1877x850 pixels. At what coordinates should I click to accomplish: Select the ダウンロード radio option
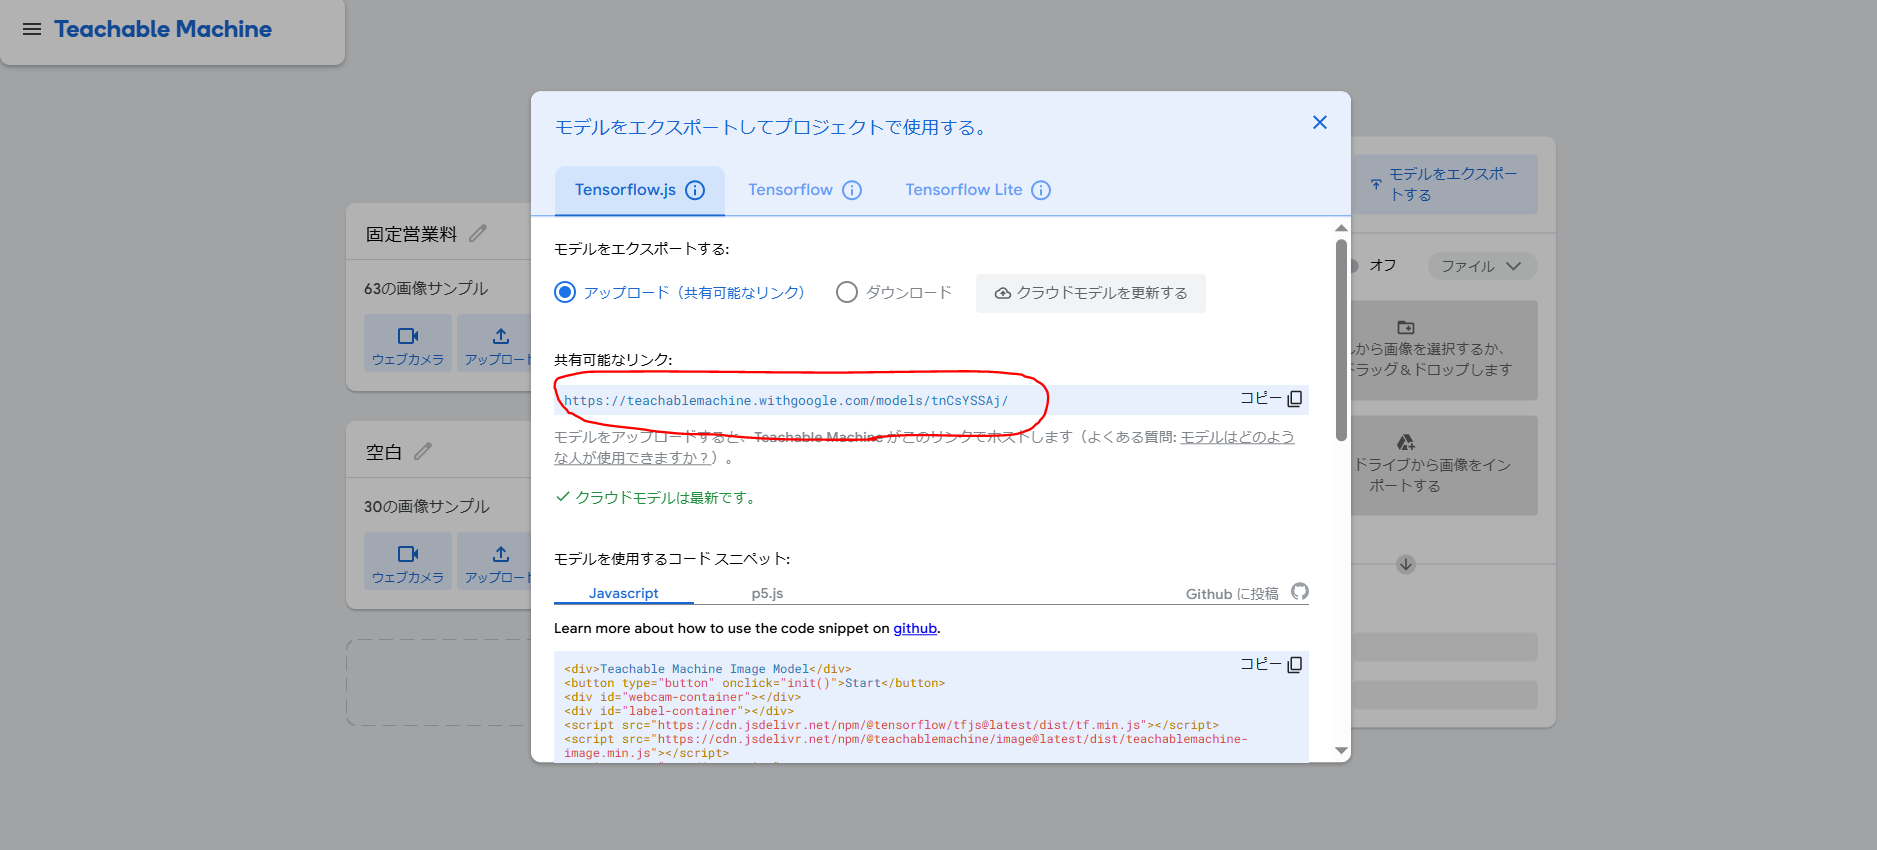(x=847, y=292)
